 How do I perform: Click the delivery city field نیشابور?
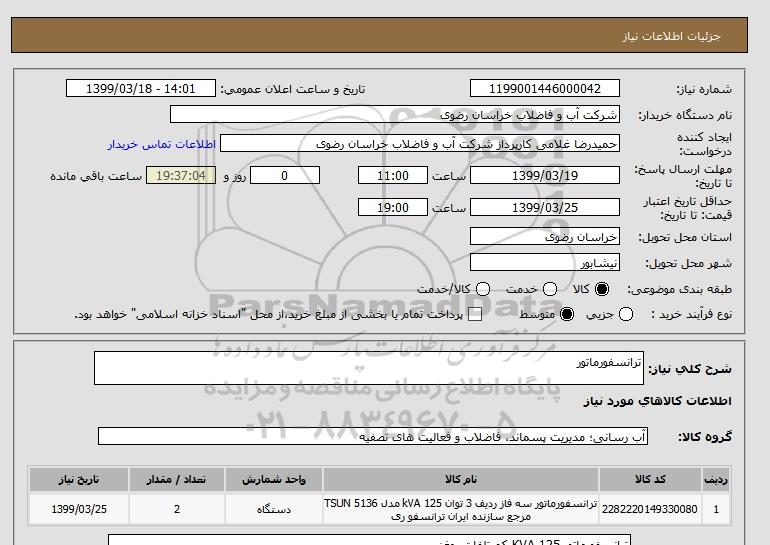[545, 263]
